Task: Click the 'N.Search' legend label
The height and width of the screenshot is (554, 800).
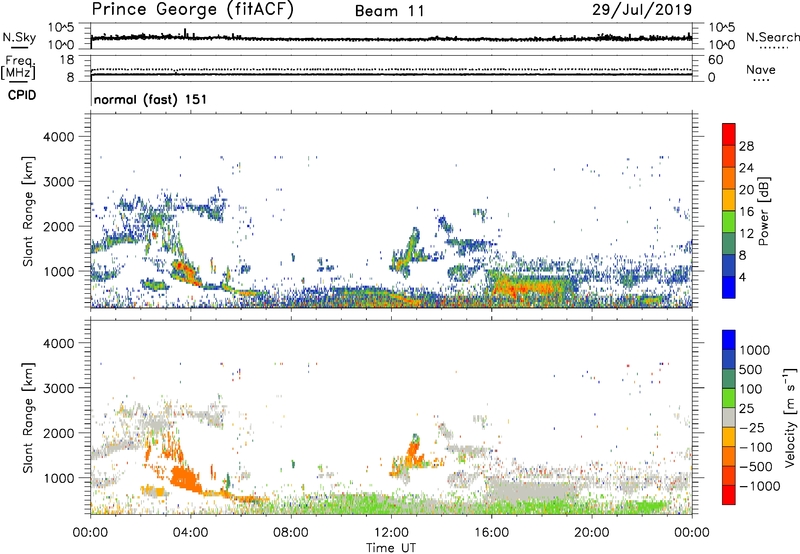Action: tap(772, 37)
